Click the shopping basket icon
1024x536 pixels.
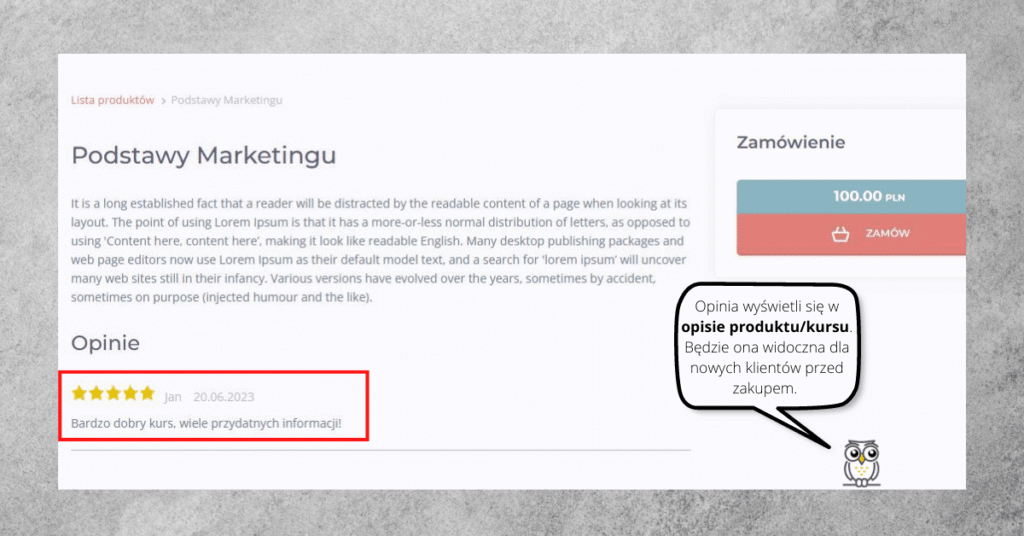tap(840, 234)
